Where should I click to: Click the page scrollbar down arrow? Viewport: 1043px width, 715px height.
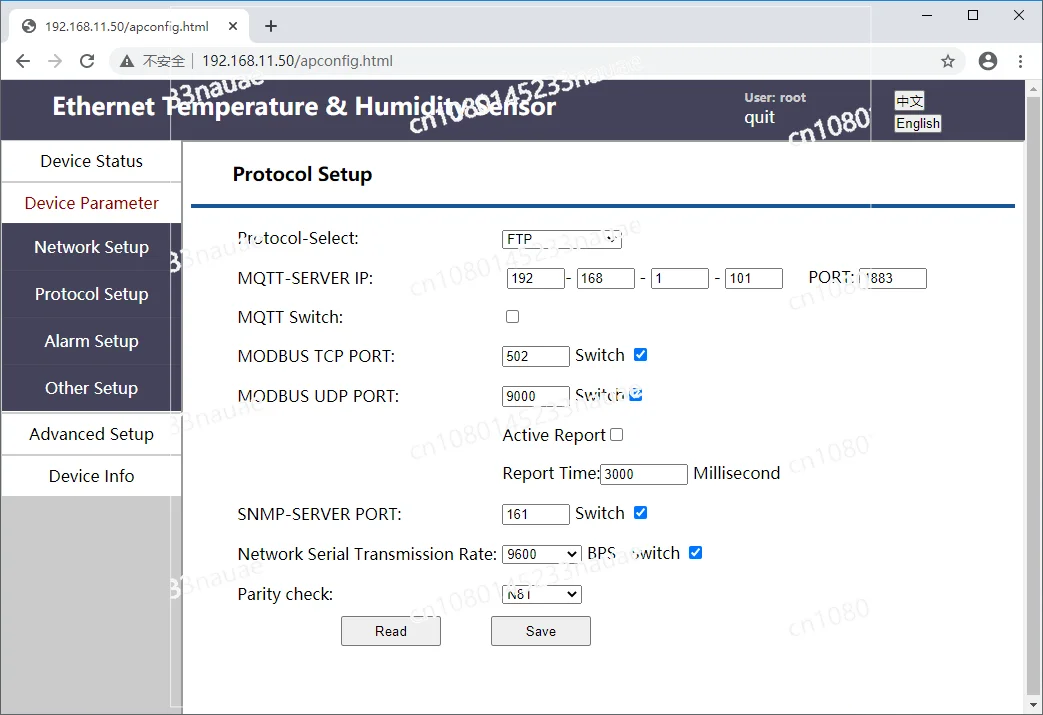1033,705
